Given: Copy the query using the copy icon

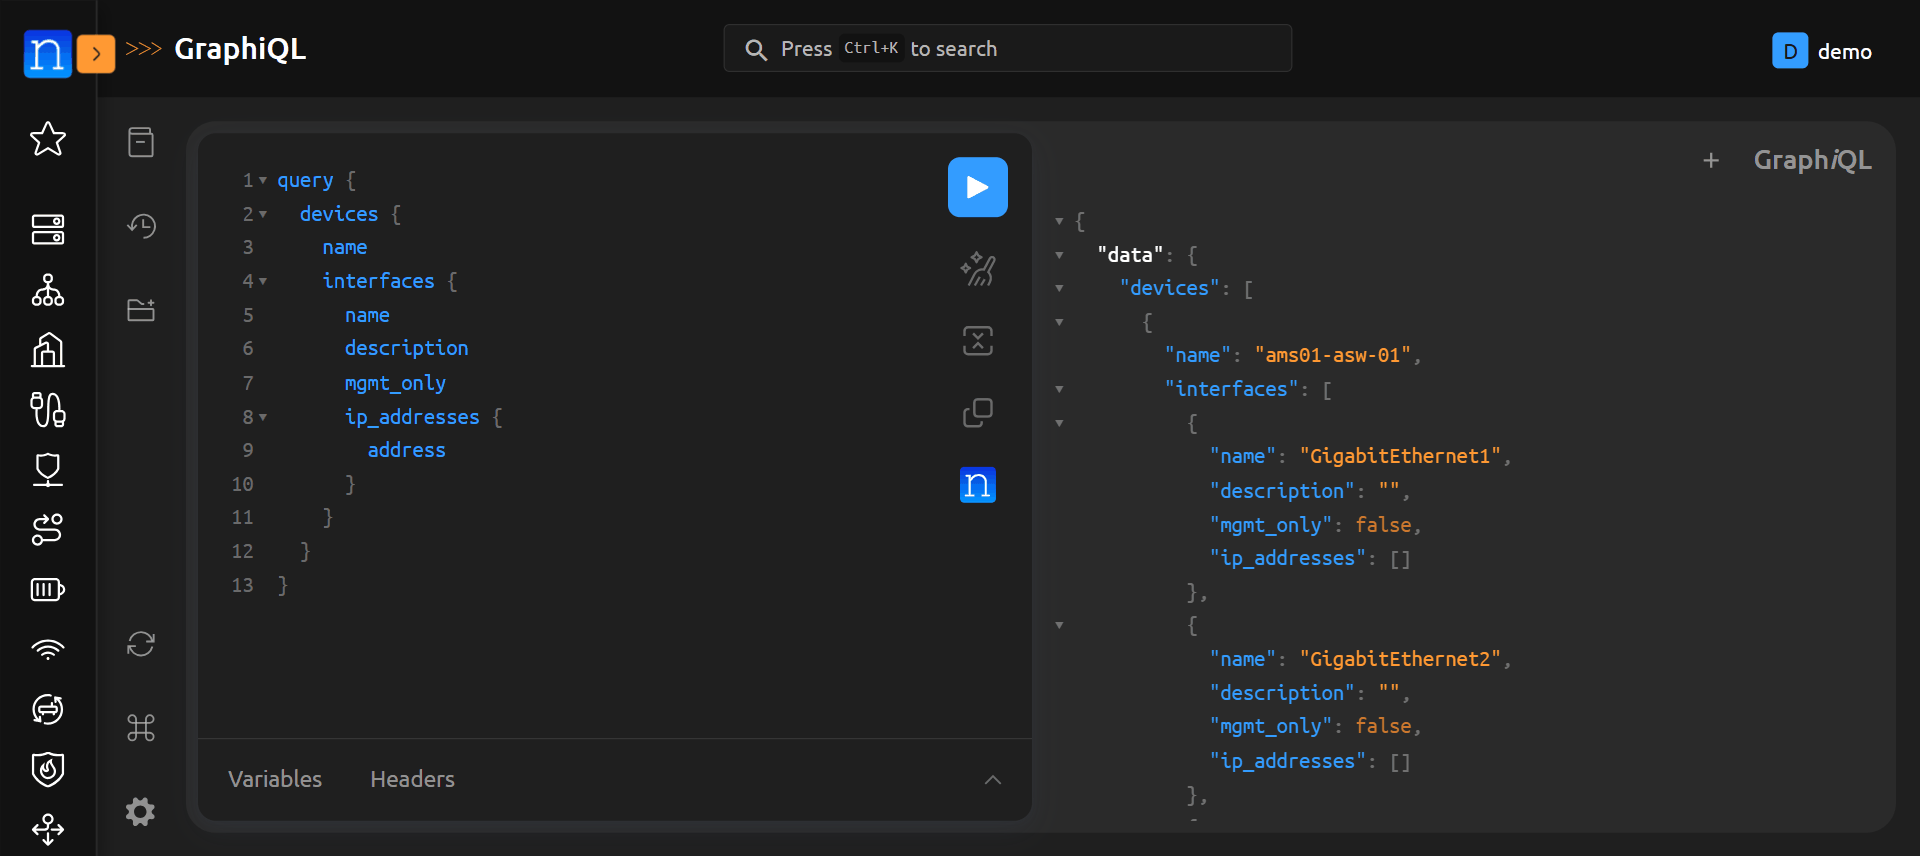Looking at the screenshot, I should [977, 413].
